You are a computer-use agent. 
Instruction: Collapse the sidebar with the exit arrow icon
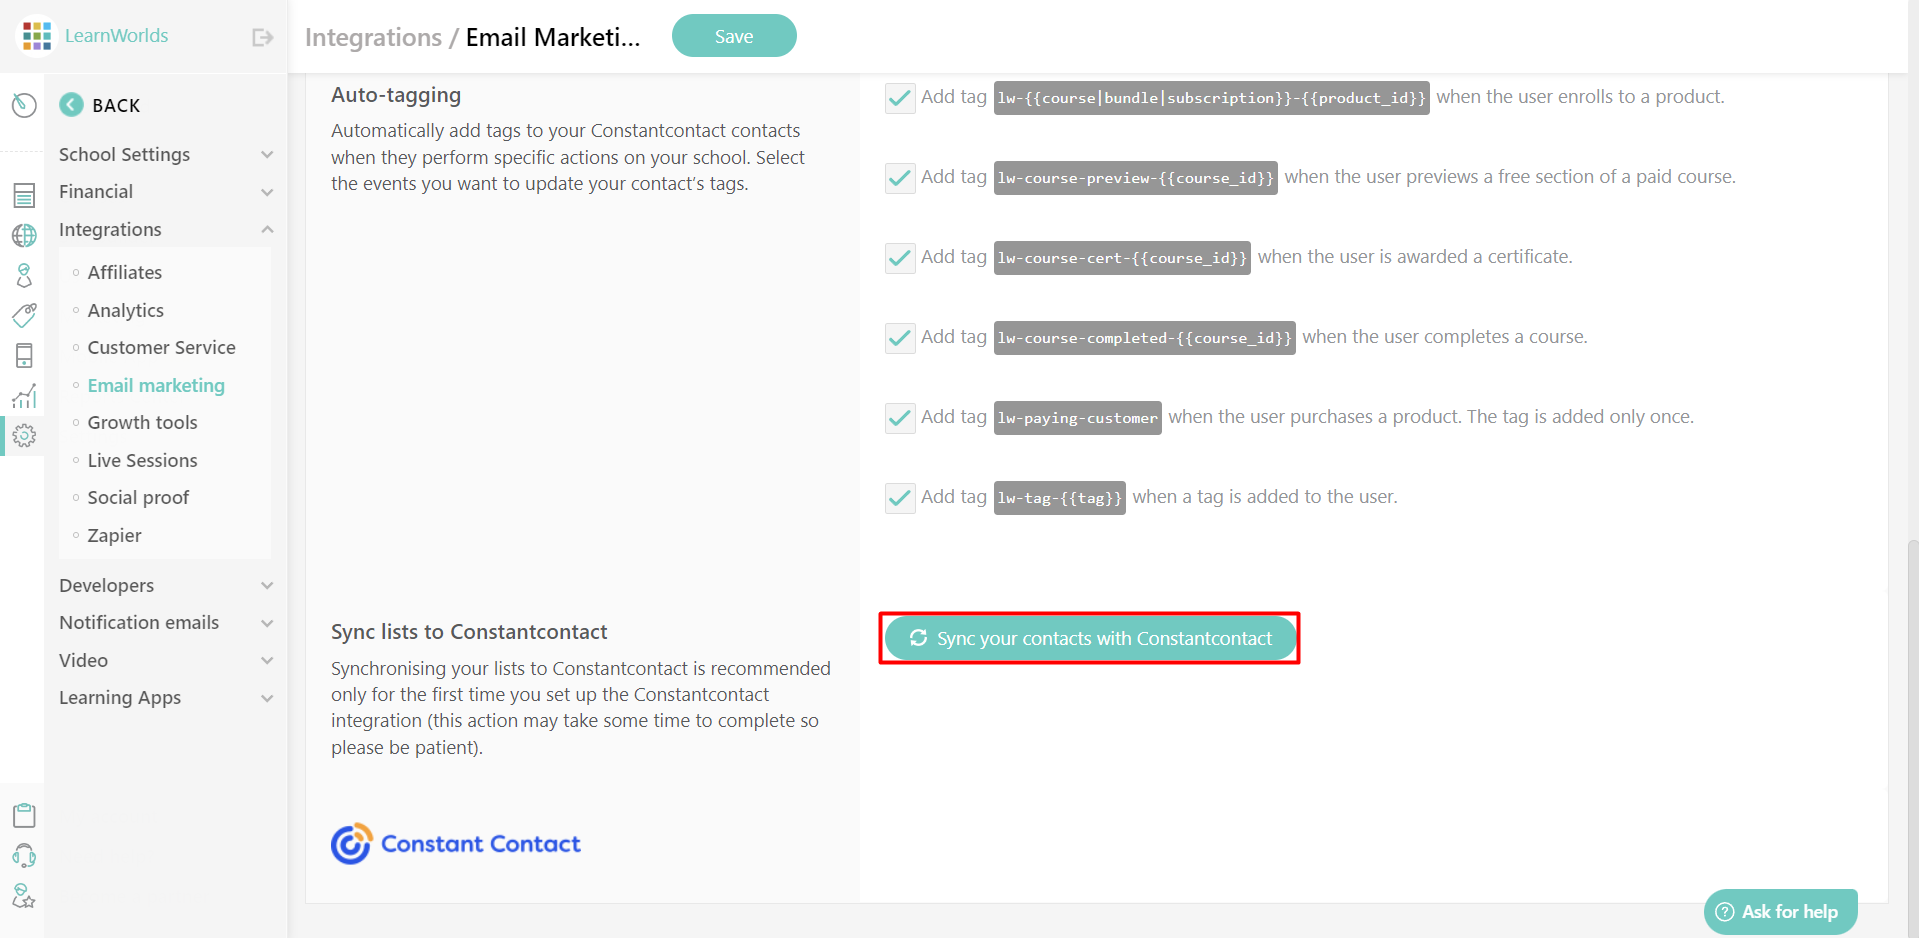[x=262, y=36]
